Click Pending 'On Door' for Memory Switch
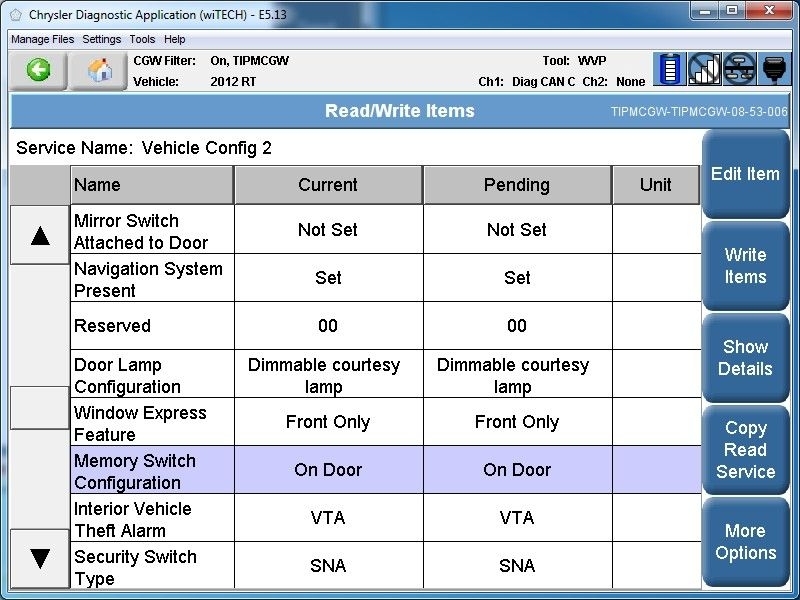 coord(517,470)
